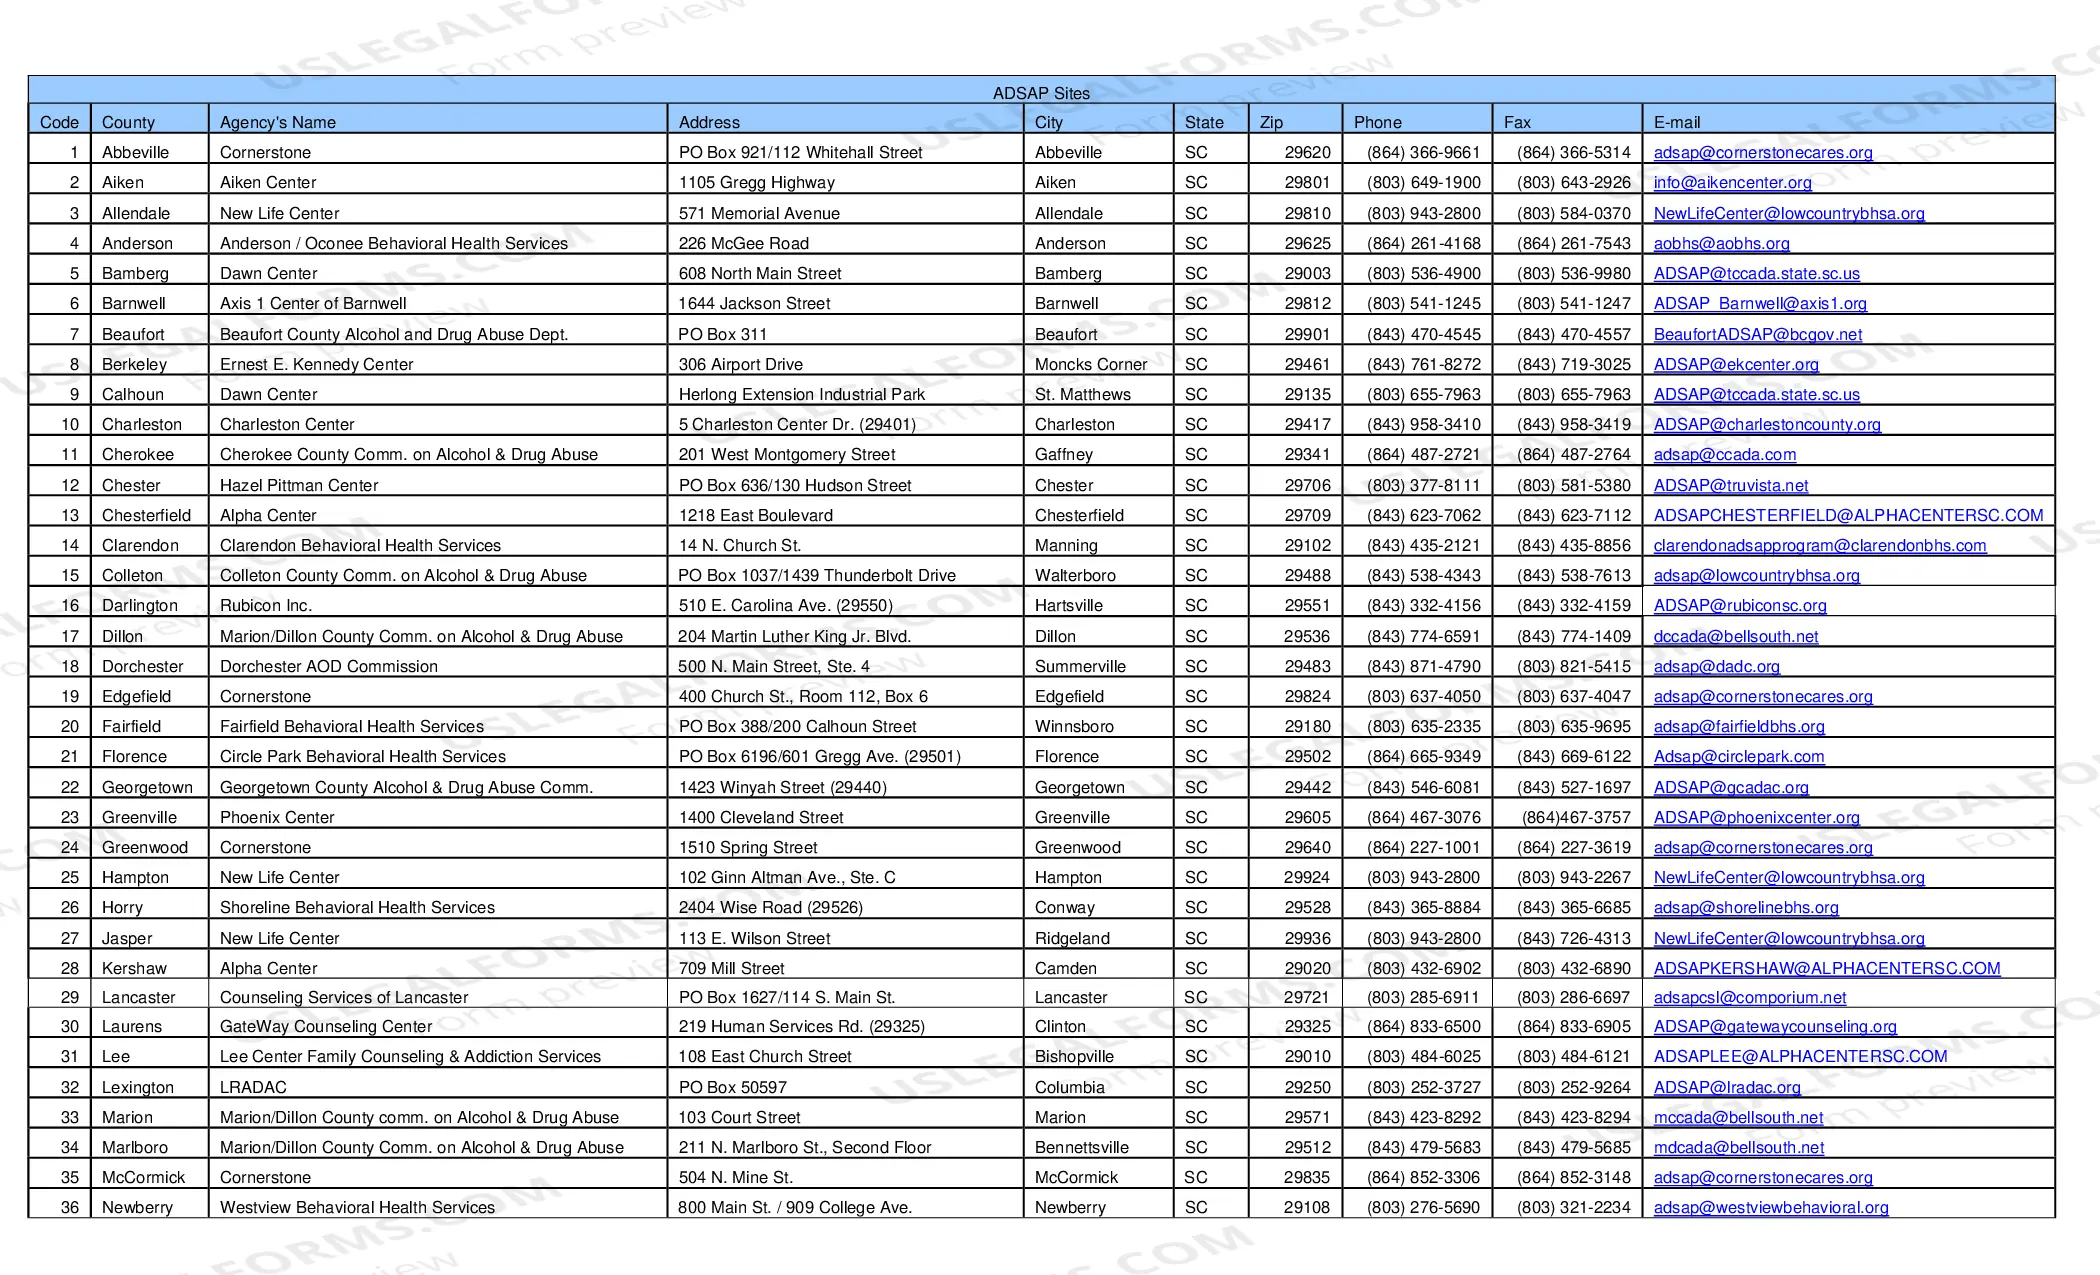The image size is (2100, 1275).
Task: Open the ADSAP@ekcenter.org email link
Action: [1736, 364]
